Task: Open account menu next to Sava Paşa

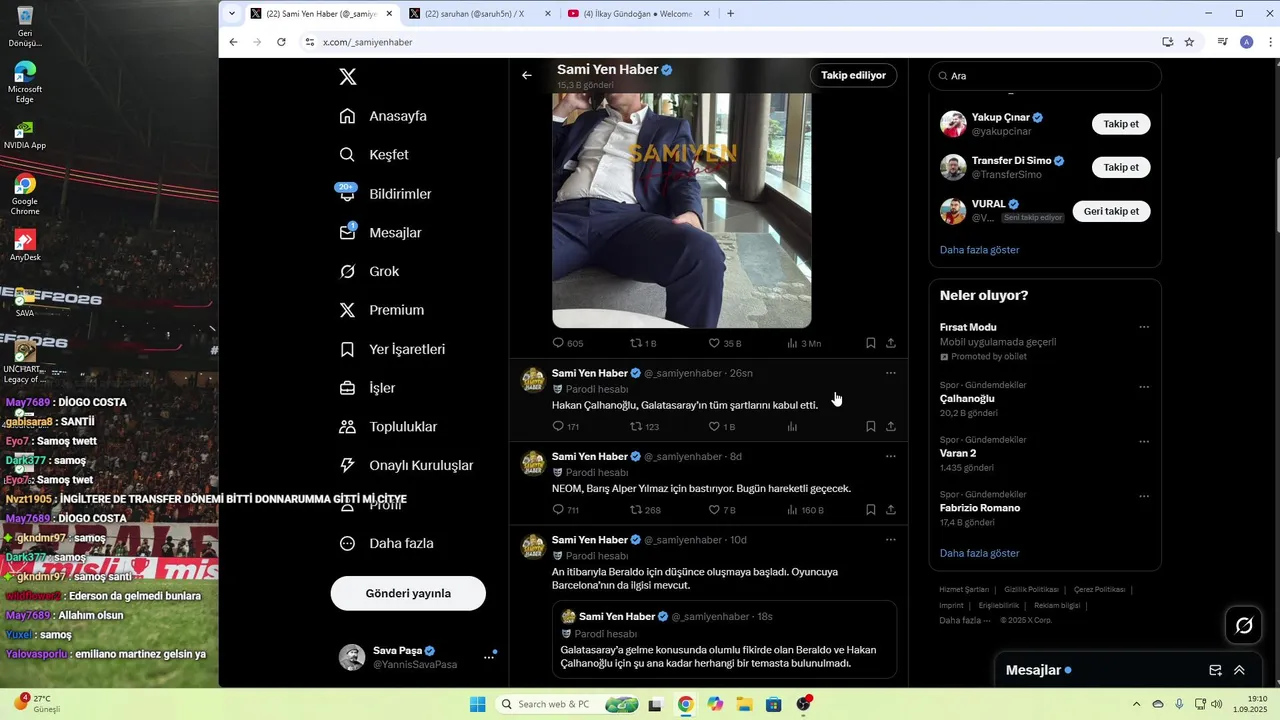Action: (x=489, y=657)
